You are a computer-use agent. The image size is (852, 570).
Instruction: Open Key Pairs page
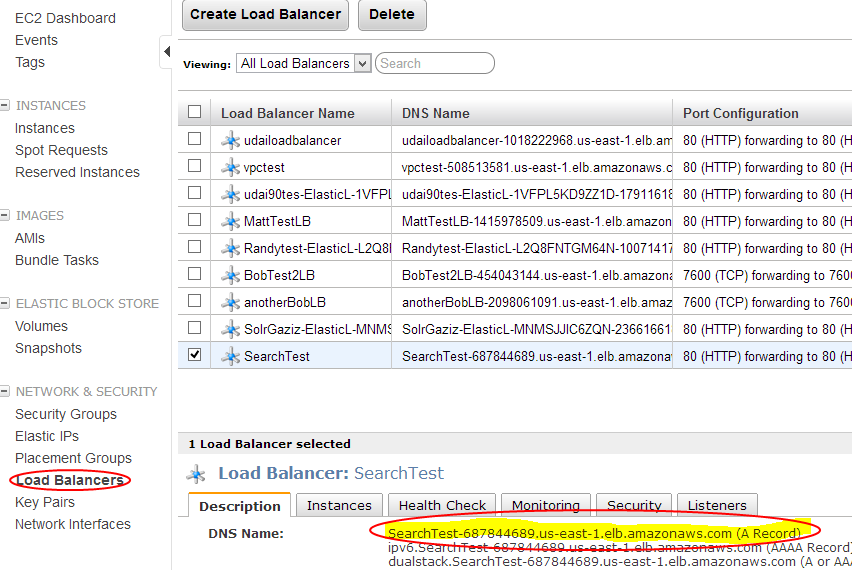tap(45, 502)
